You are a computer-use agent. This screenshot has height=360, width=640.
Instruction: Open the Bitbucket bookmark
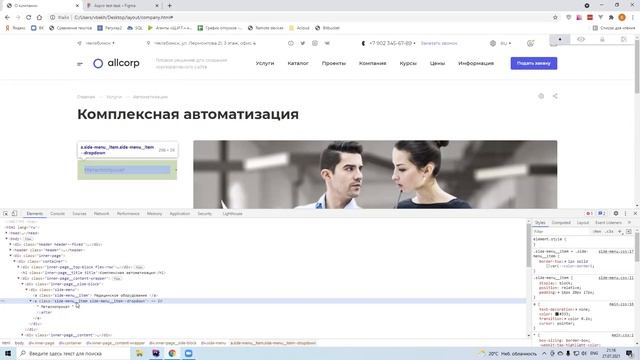click(327, 28)
